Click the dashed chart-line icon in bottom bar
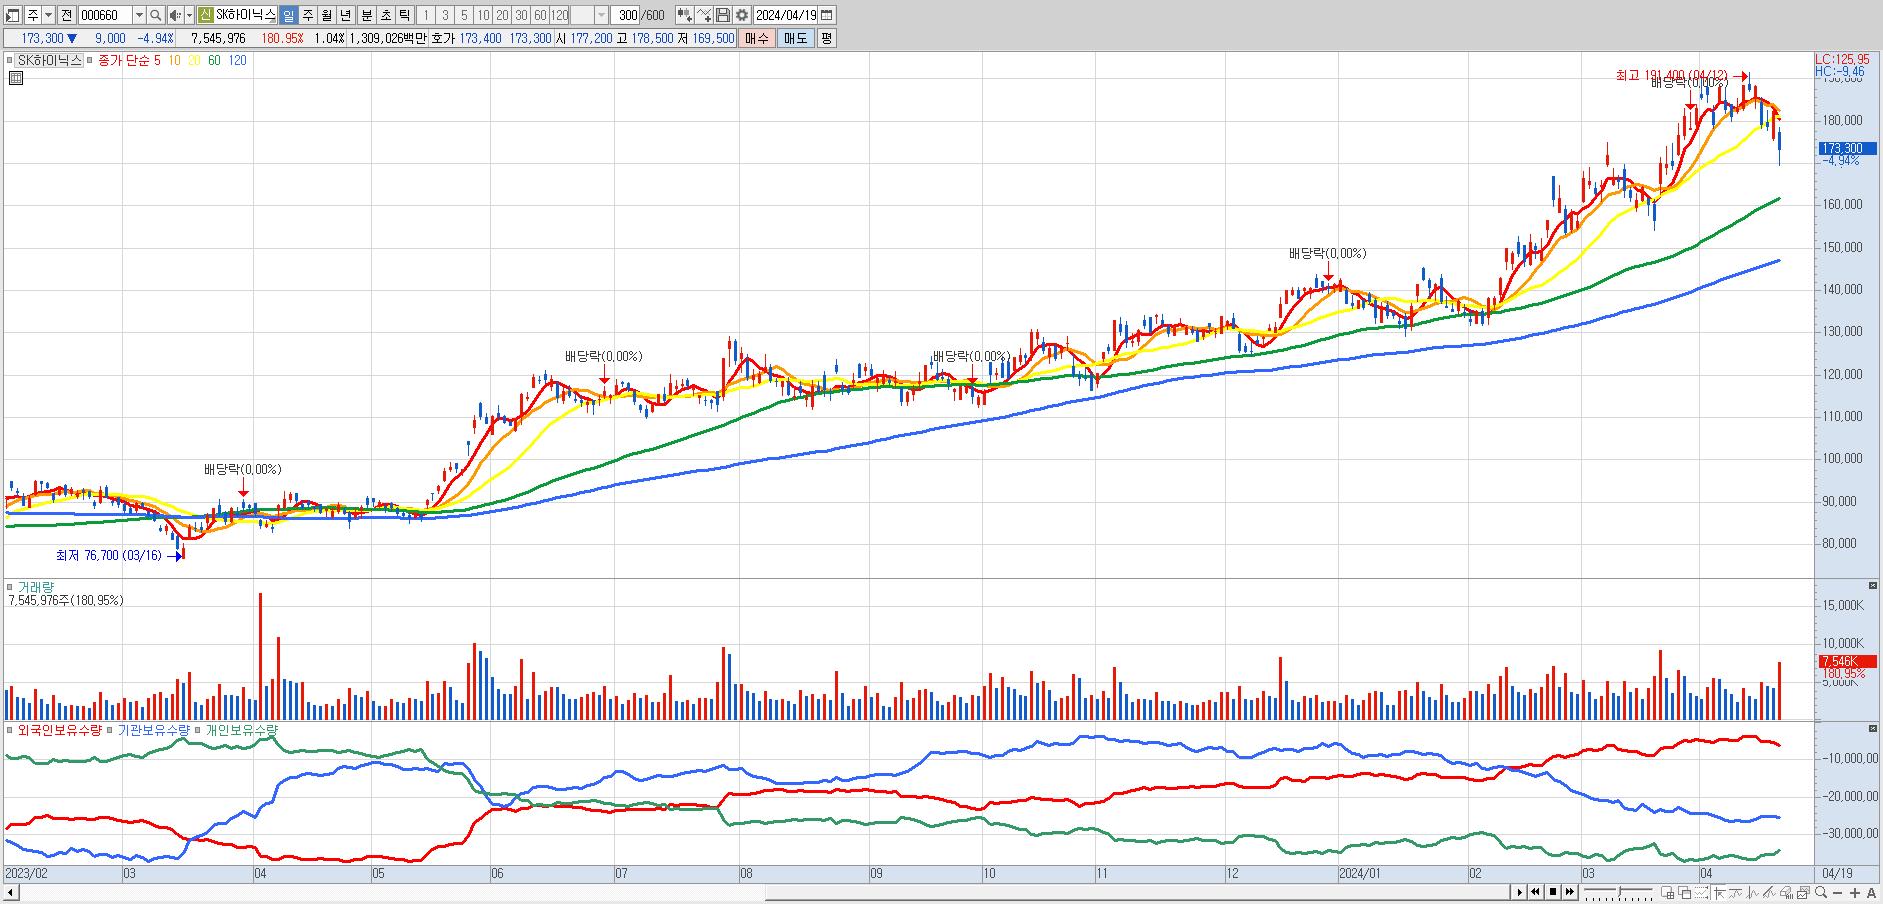 pyautogui.click(x=1703, y=892)
